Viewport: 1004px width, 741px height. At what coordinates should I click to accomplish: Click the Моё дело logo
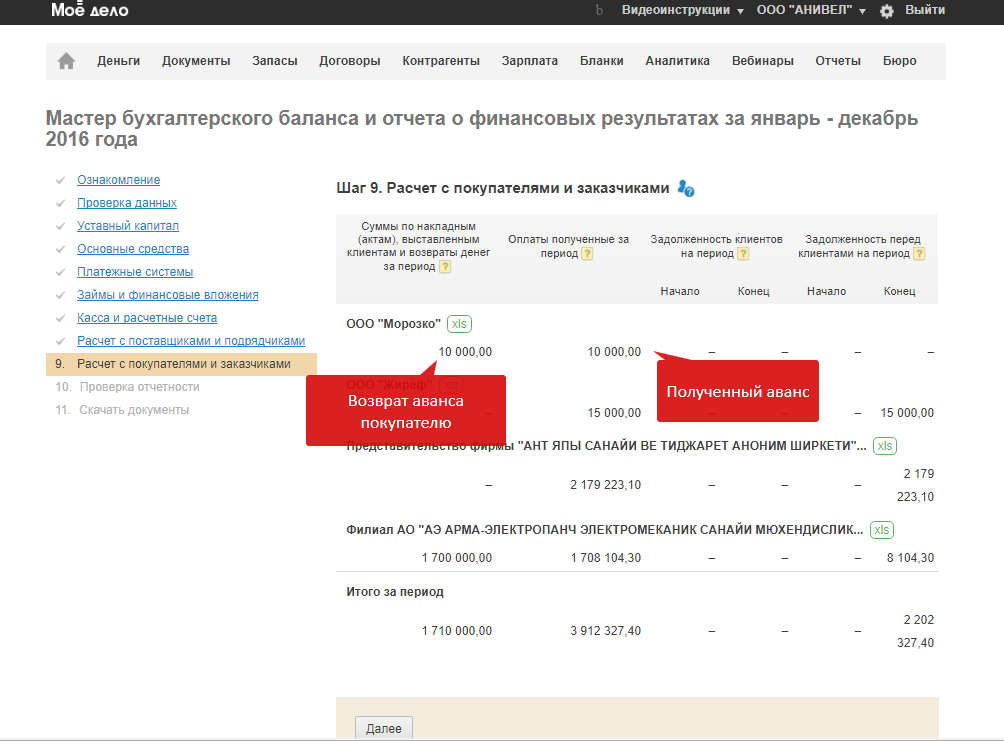[x=90, y=10]
